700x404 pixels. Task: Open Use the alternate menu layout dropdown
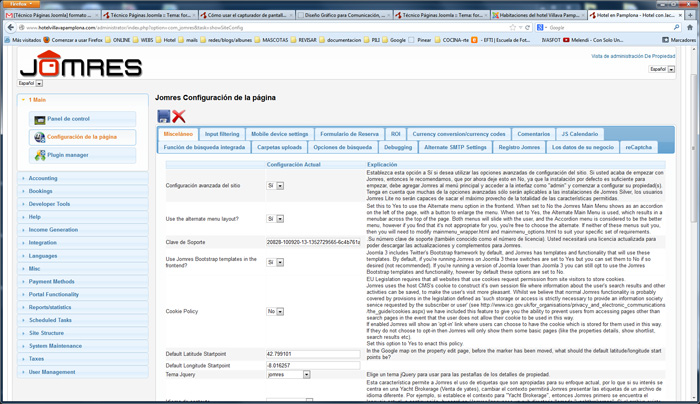pyautogui.click(x=275, y=219)
